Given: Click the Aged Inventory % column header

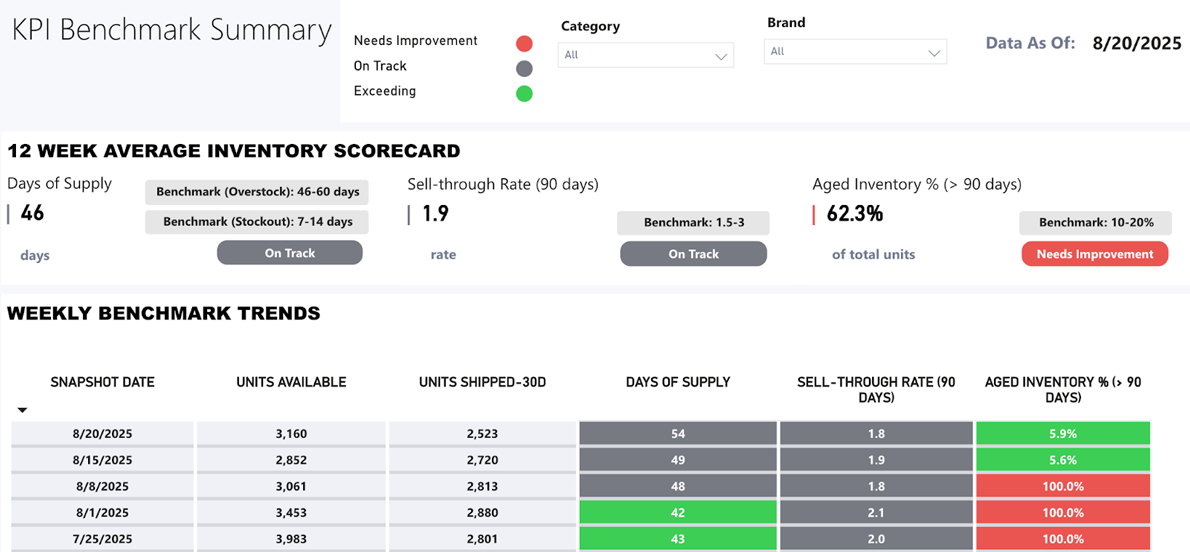Looking at the screenshot, I should click(x=1062, y=389).
